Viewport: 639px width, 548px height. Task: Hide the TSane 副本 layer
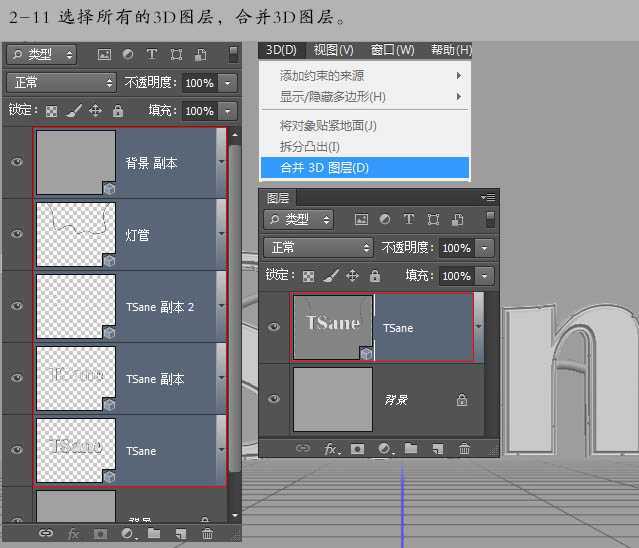click(17, 378)
